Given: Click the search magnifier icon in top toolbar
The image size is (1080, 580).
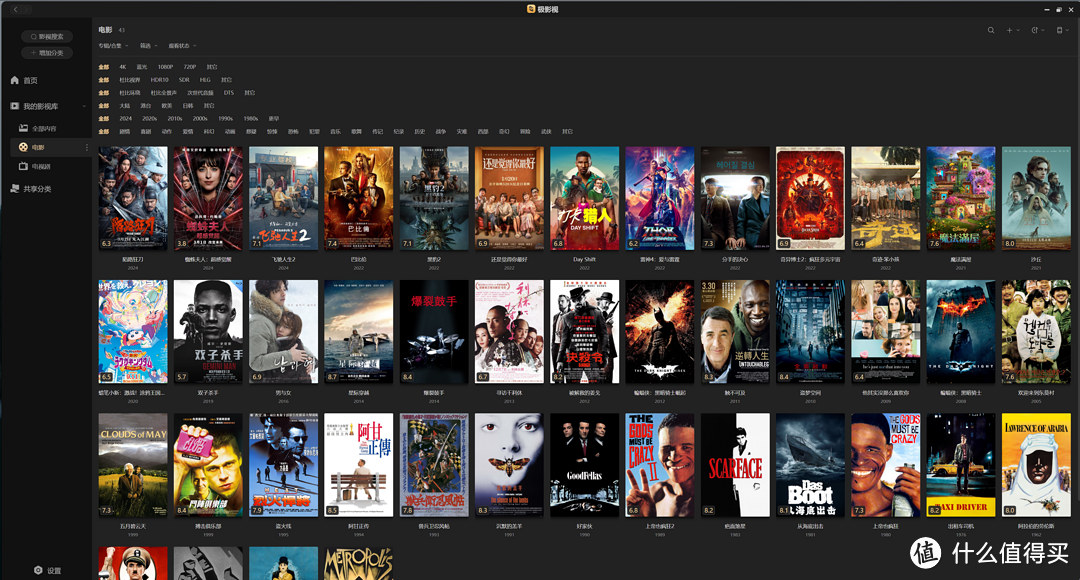Looking at the screenshot, I should coord(991,30).
